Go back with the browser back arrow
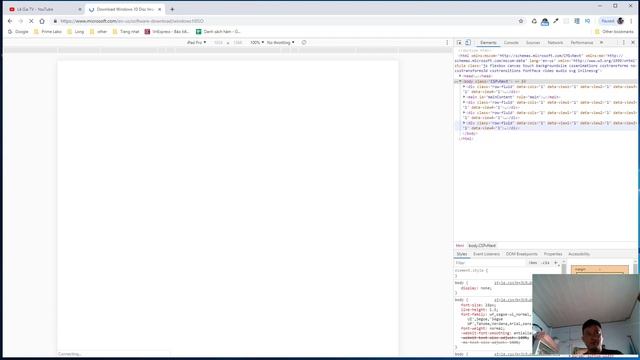 click(x=10, y=21)
